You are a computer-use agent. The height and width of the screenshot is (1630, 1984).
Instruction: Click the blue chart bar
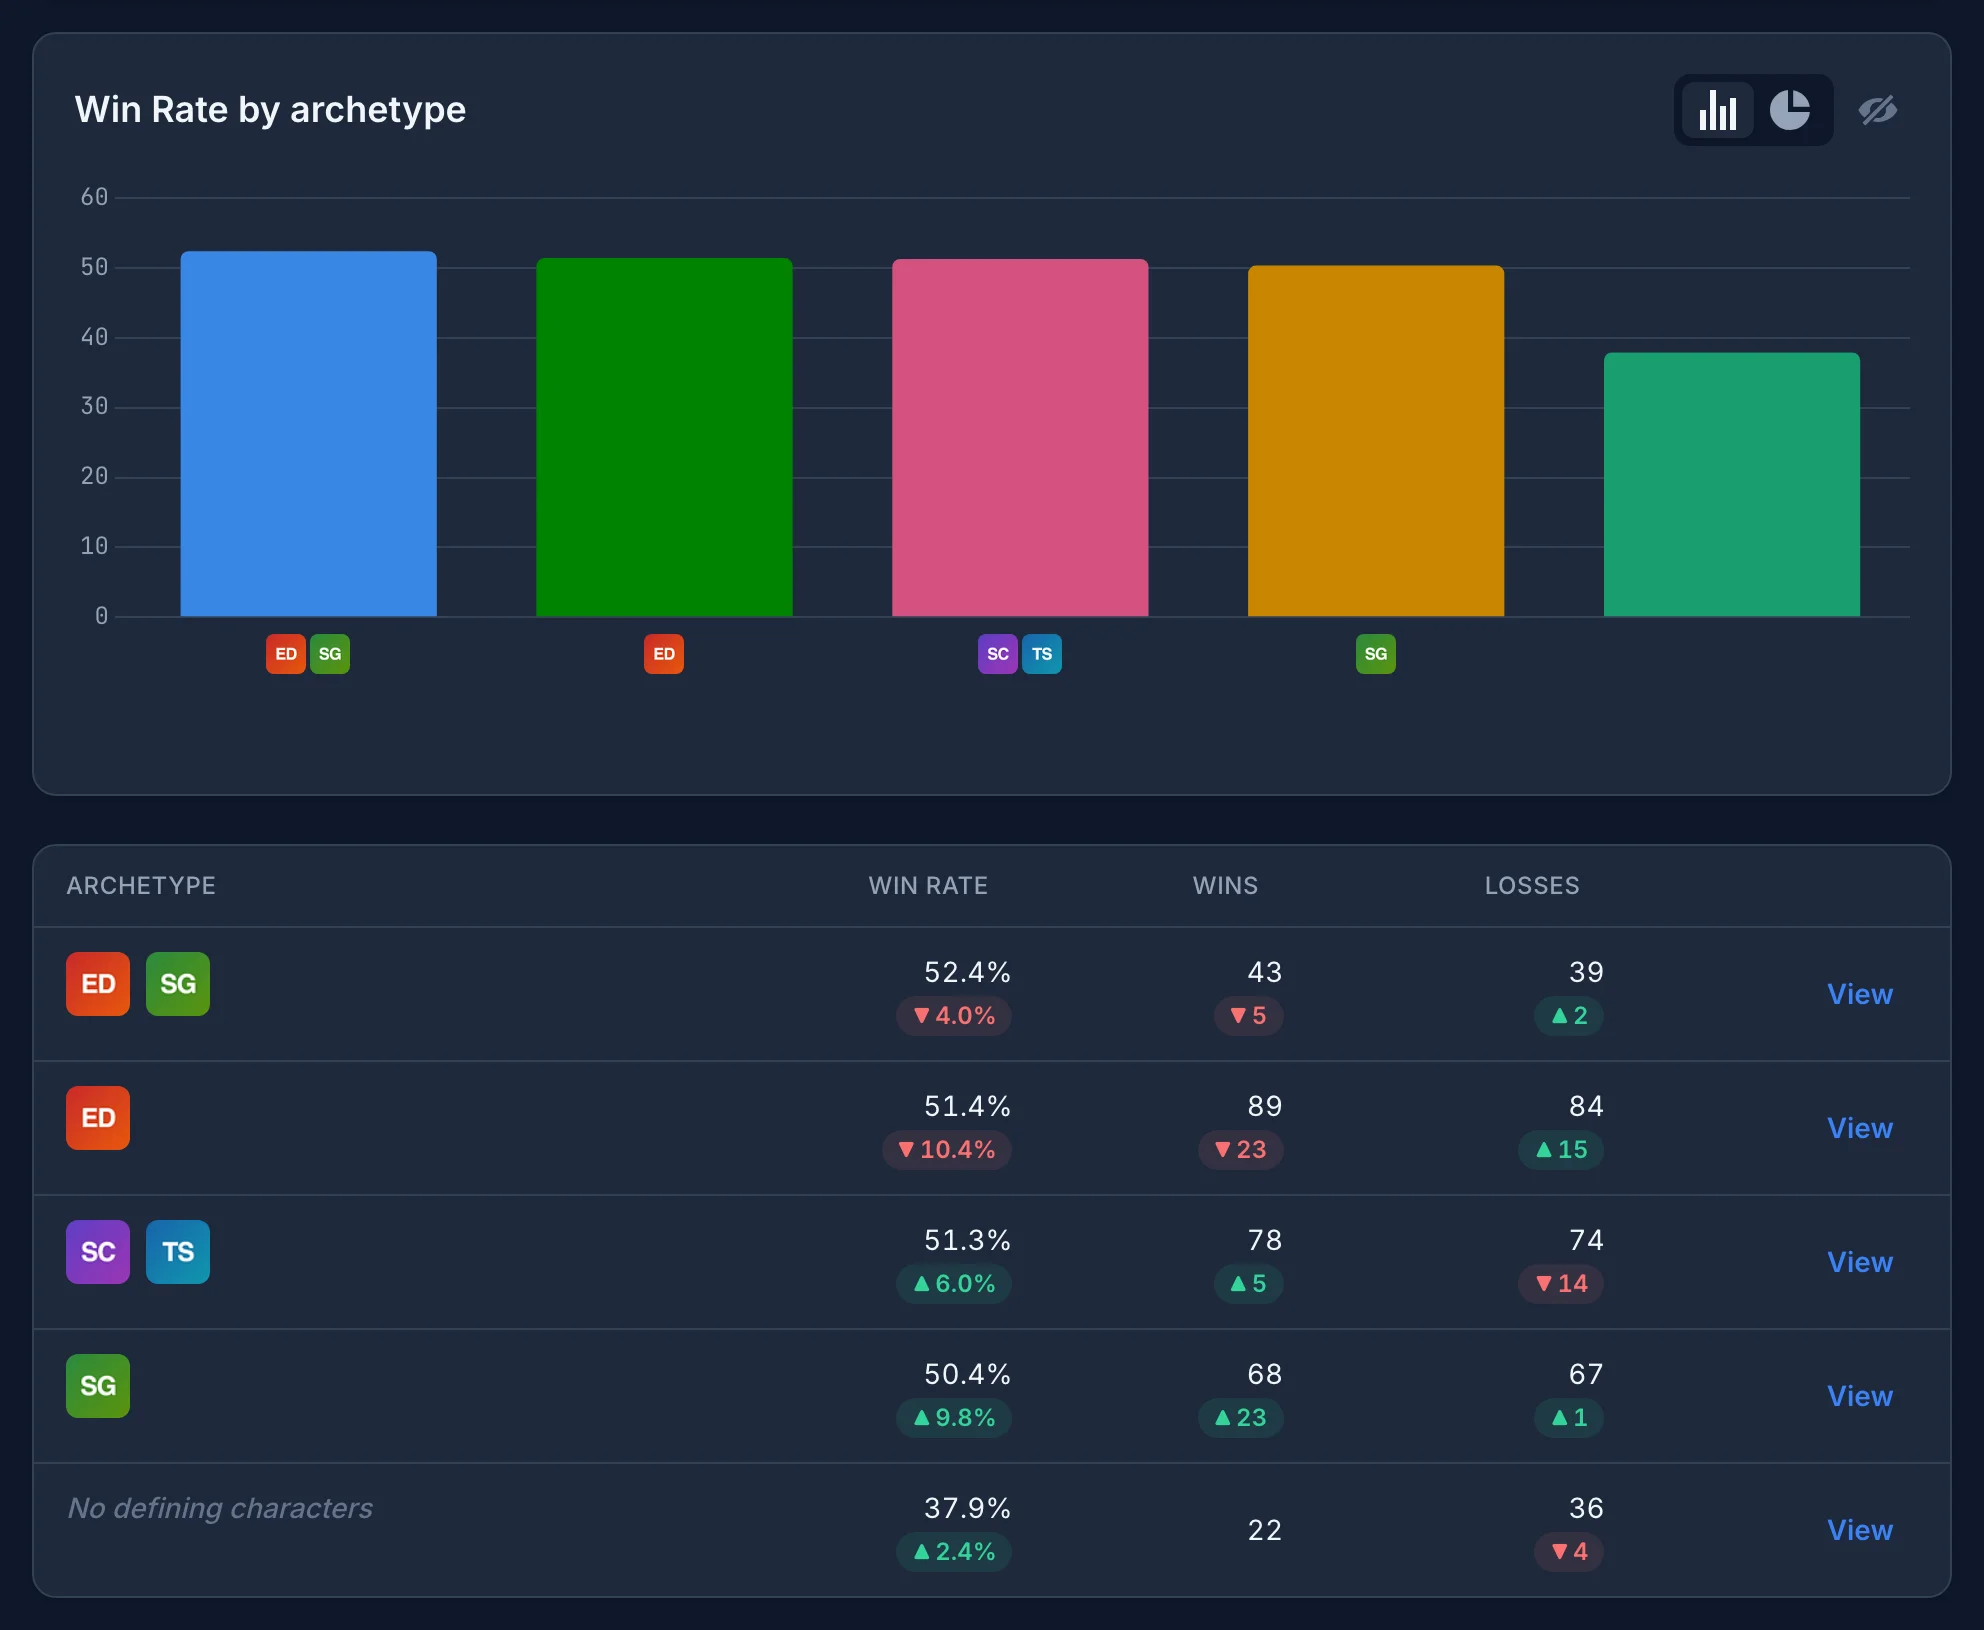pyautogui.click(x=308, y=434)
